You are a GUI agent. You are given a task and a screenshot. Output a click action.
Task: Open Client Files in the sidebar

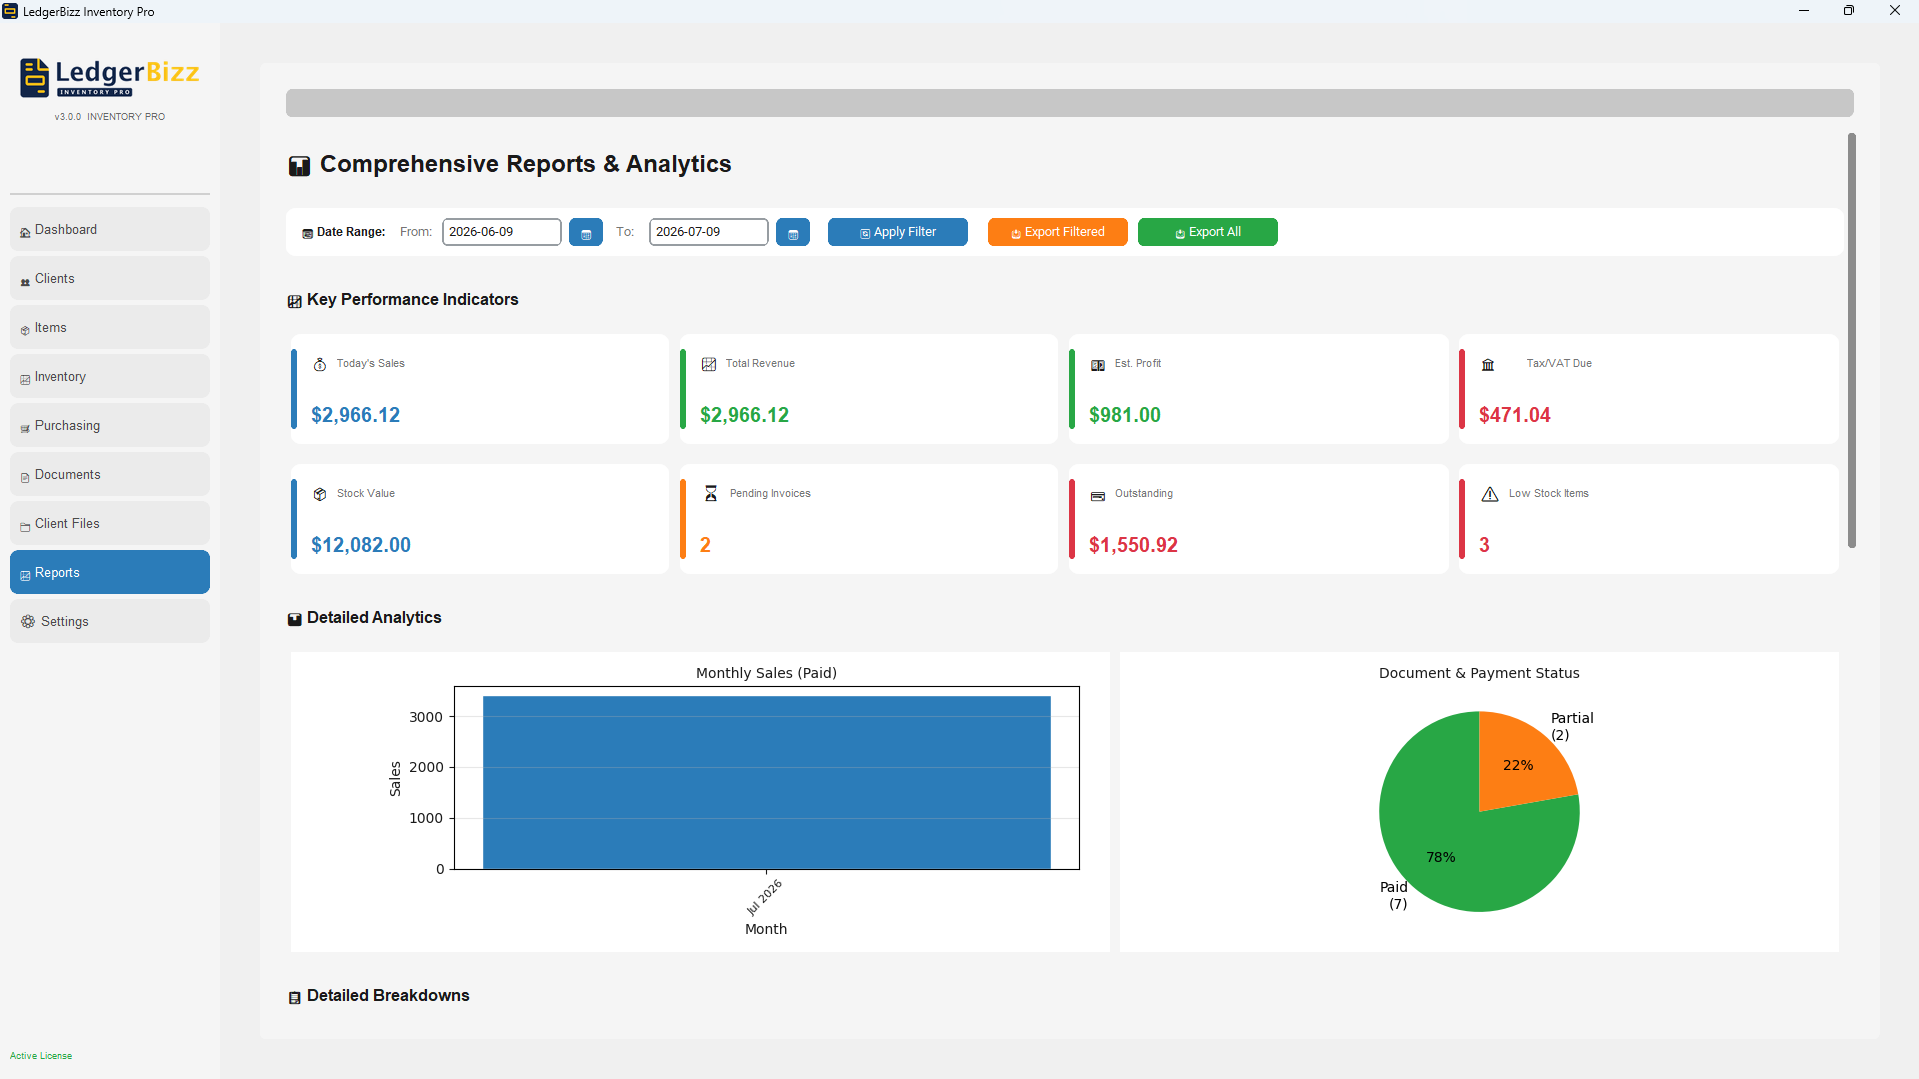tap(110, 524)
